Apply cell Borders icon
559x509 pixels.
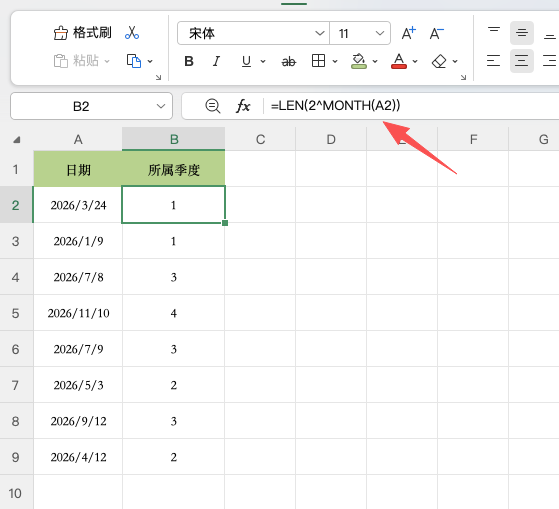(x=318, y=61)
